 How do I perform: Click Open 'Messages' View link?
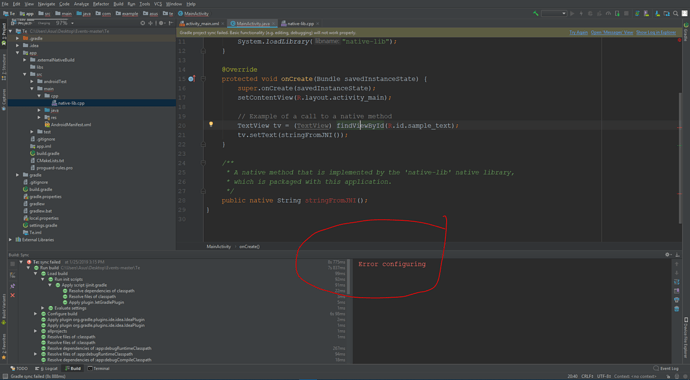click(612, 33)
